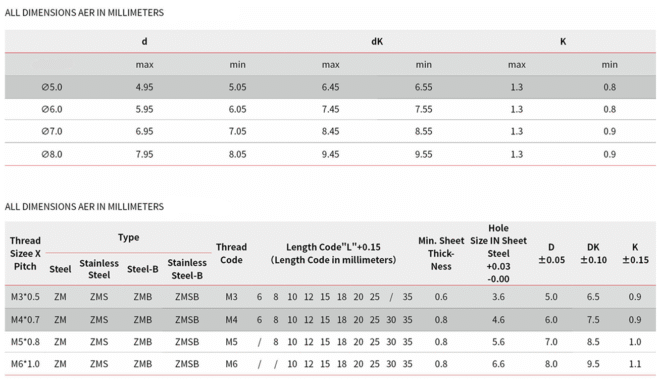
Task: Click ZMS in the M3*0.5 row
Action: coord(99,297)
